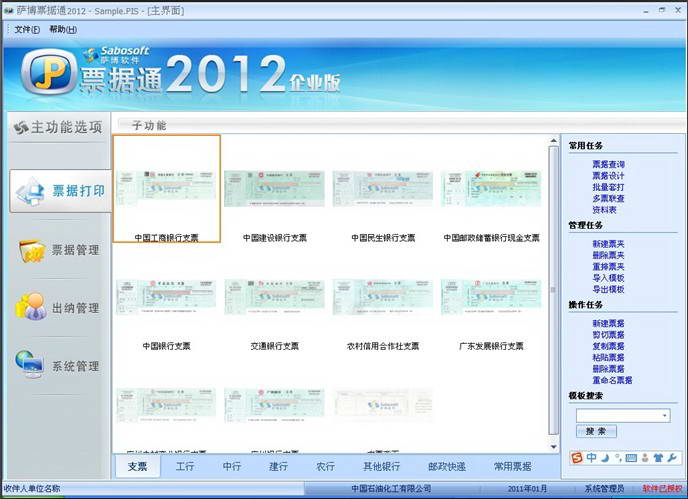This screenshot has width=688, height=499.
Task: Click the 重排票夹 link
Action: (x=608, y=266)
